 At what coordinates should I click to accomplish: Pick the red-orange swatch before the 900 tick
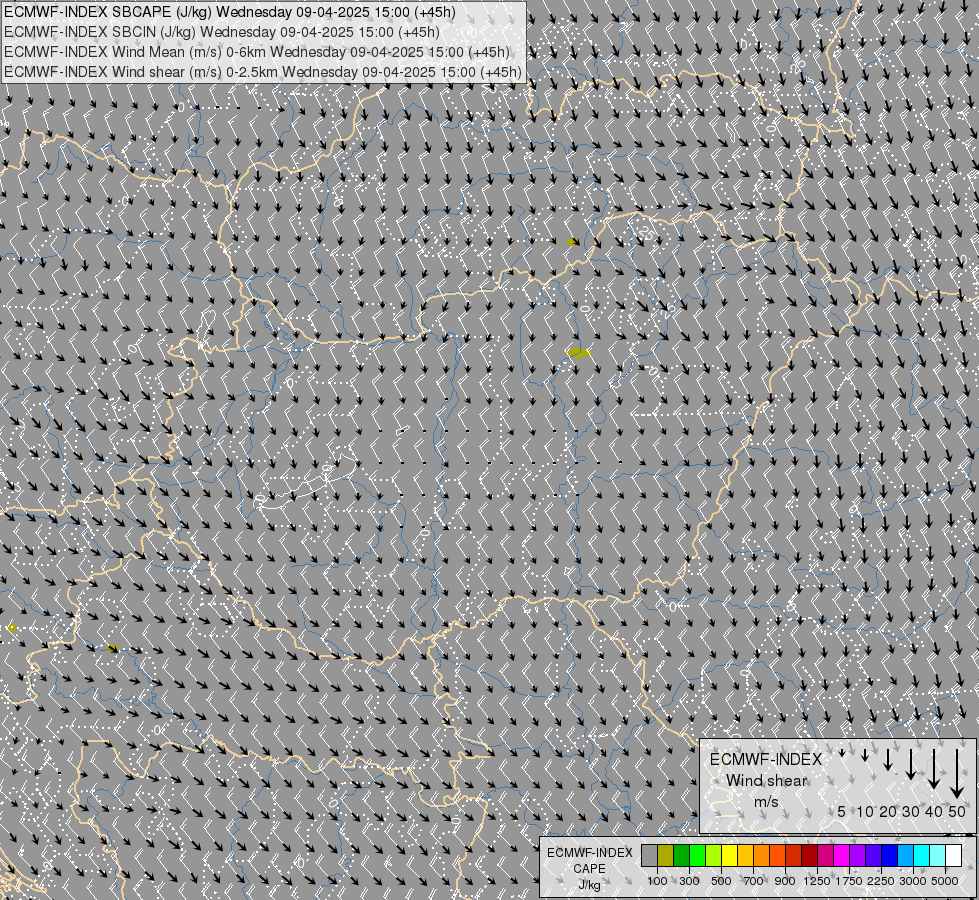click(x=777, y=855)
